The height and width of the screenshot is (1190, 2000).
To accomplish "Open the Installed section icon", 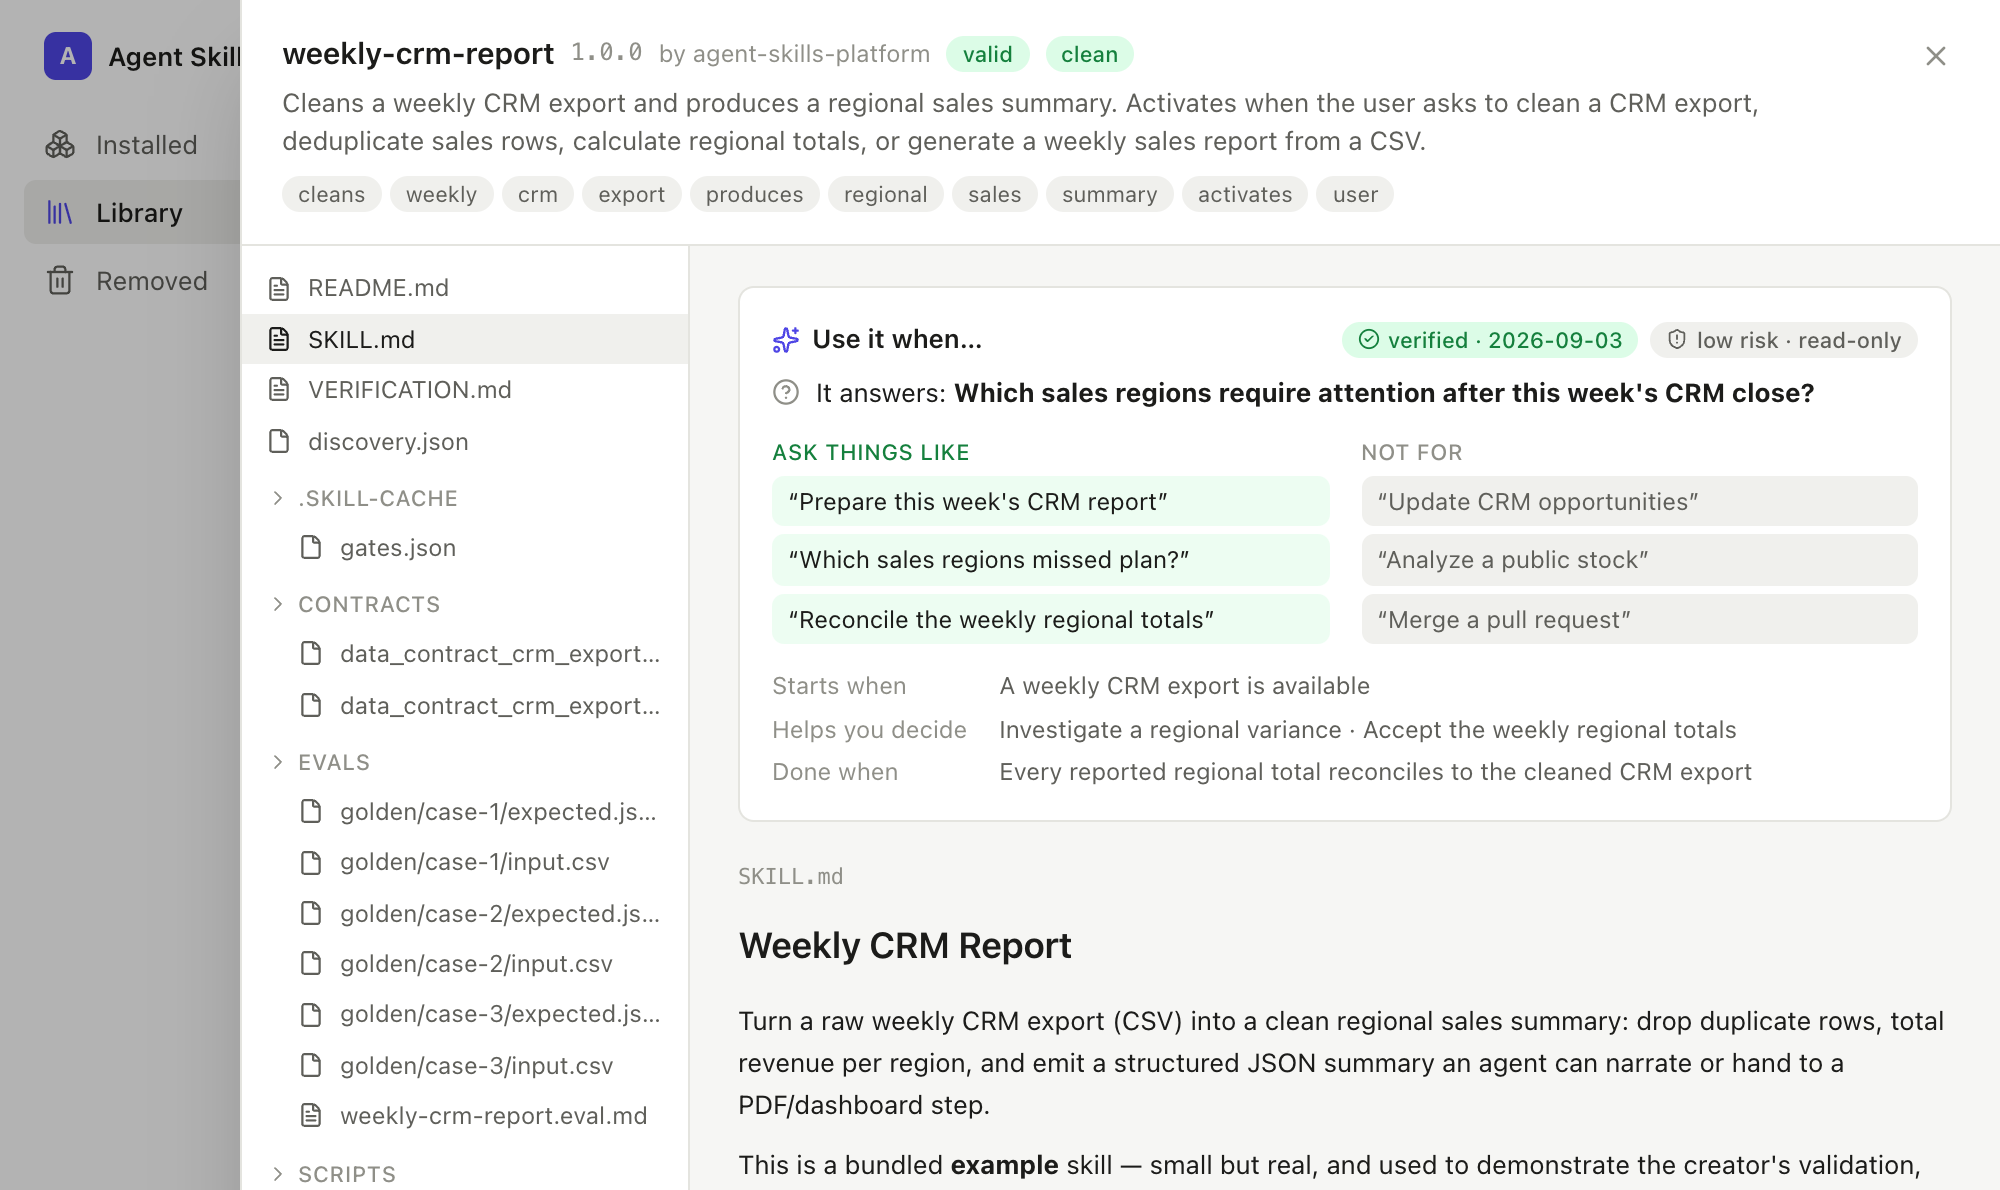I will [x=60, y=145].
